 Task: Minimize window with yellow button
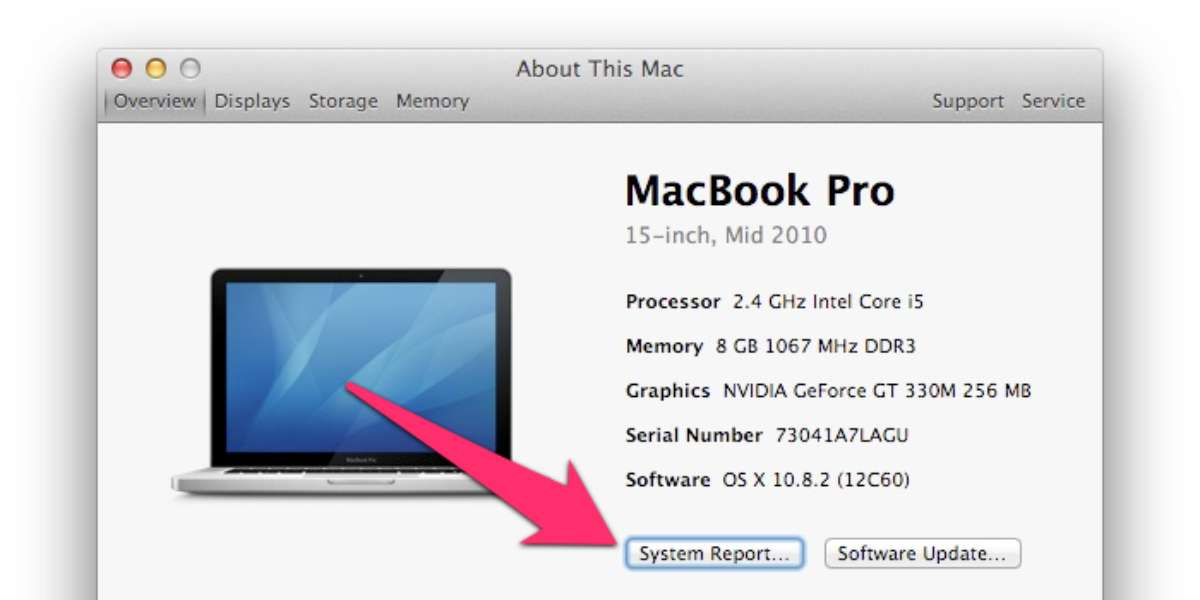point(156,69)
